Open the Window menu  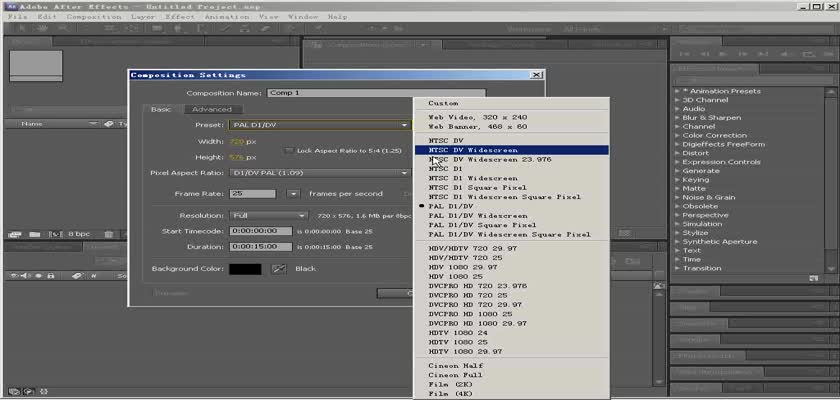click(x=303, y=17)
